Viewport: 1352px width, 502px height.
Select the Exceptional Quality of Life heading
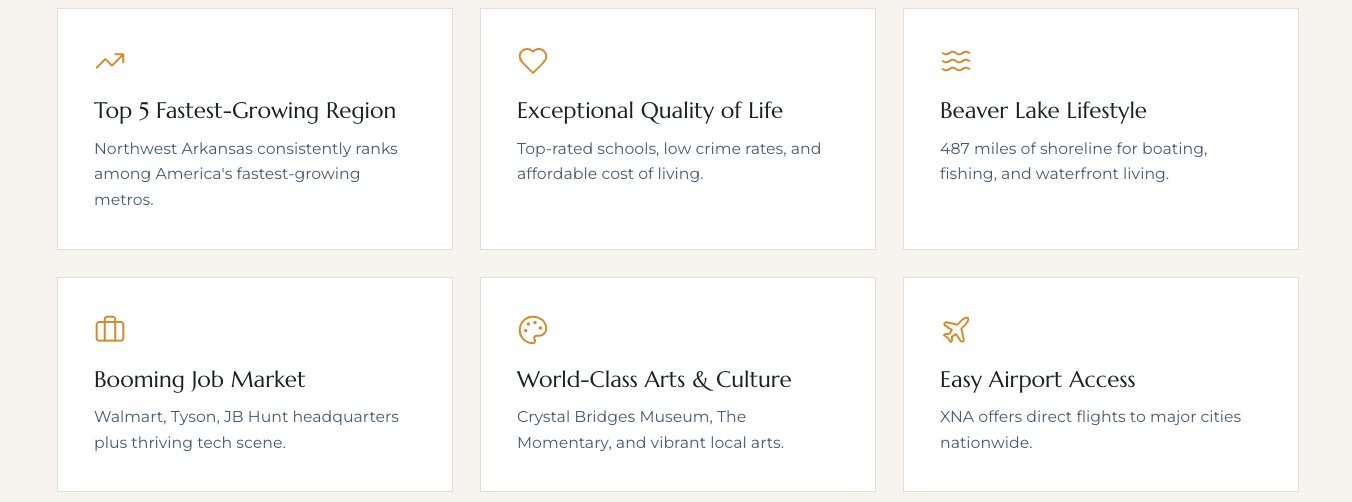[x=649, y=110]
